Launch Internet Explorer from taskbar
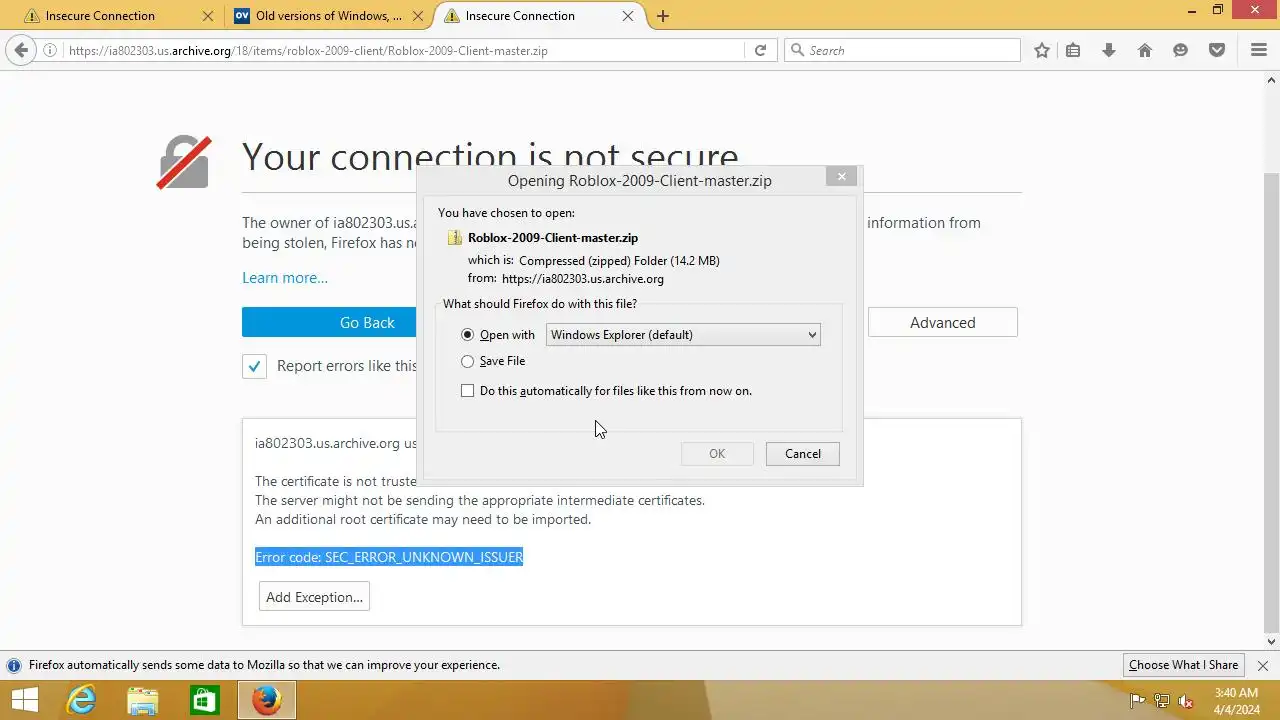Viewport: 1280px width, 720px height. tap(81, 700)
